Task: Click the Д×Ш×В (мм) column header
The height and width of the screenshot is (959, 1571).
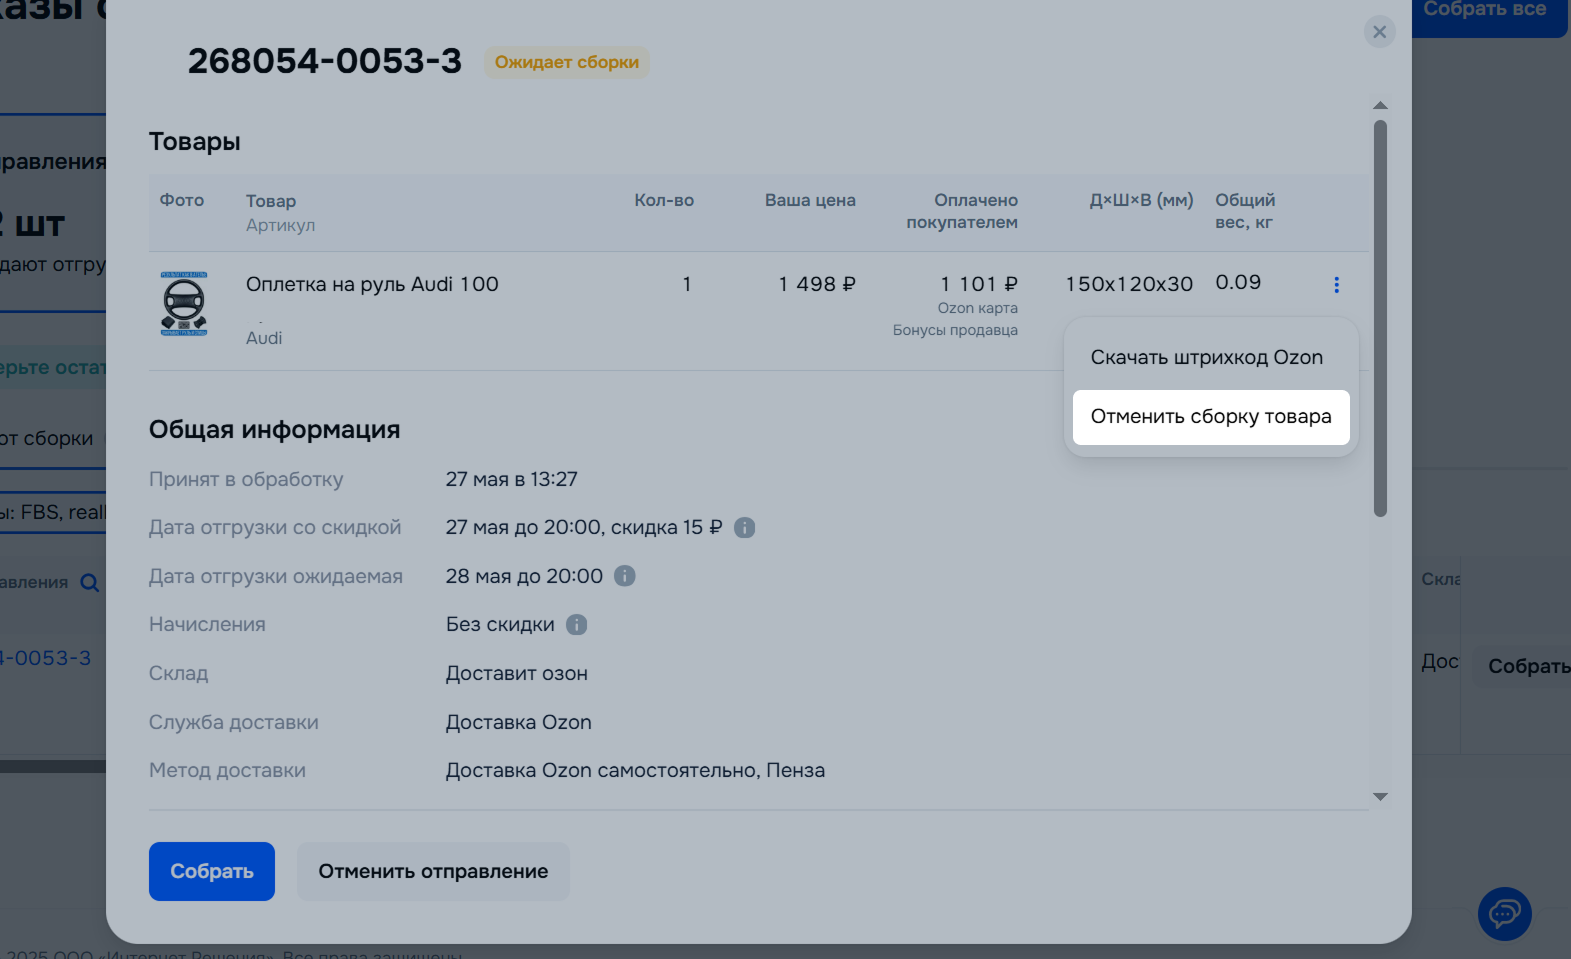Action: click(1142, 200)
